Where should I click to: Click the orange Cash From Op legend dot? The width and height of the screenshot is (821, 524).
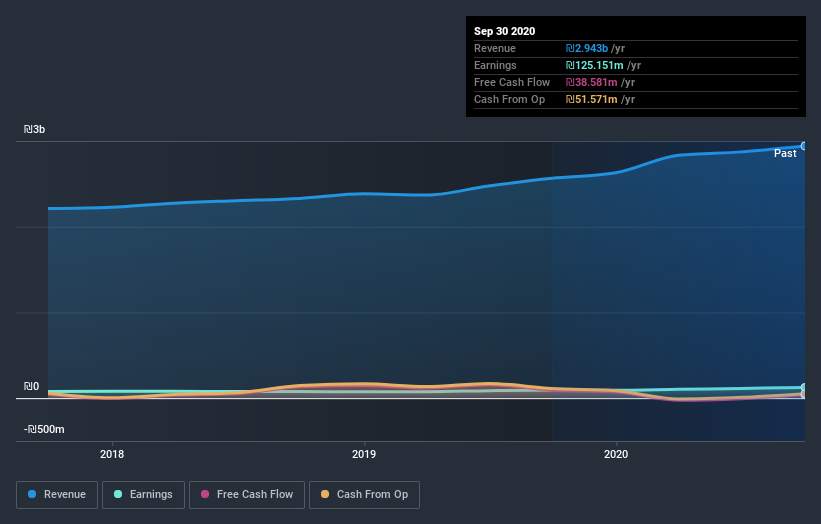coord(325,494)
